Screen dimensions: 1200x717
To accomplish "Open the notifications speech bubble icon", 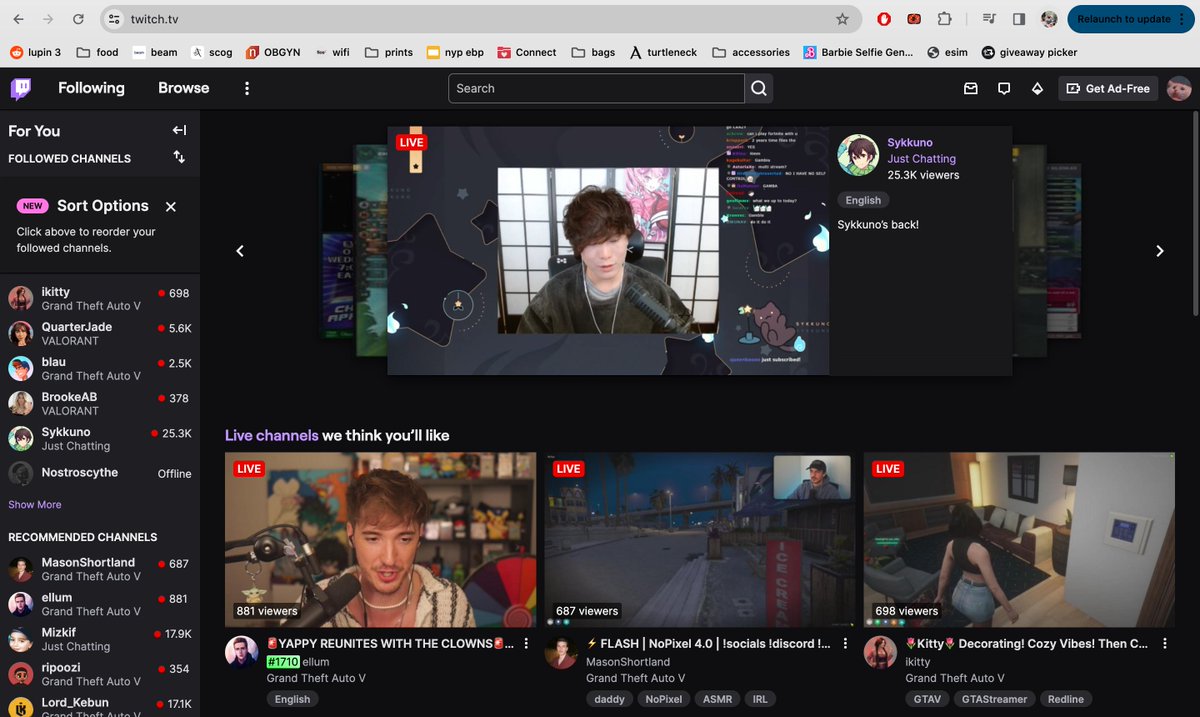I will tap(1004, 89).
